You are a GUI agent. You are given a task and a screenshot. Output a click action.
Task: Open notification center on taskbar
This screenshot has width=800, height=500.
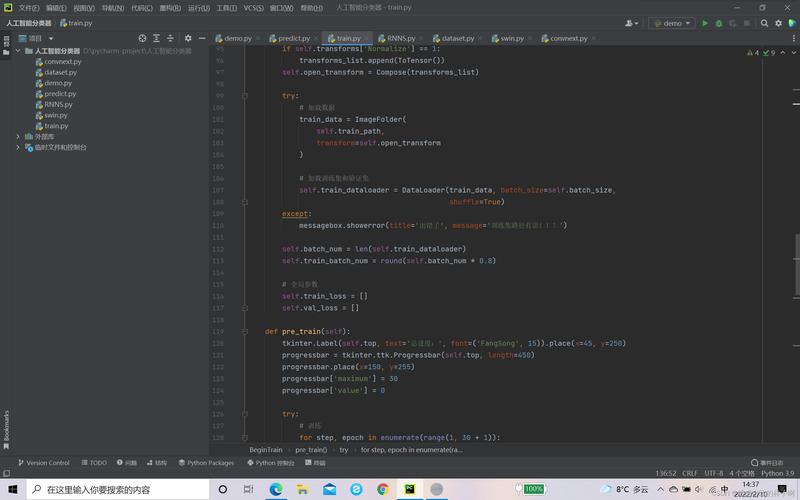click(x=782, y=489)
